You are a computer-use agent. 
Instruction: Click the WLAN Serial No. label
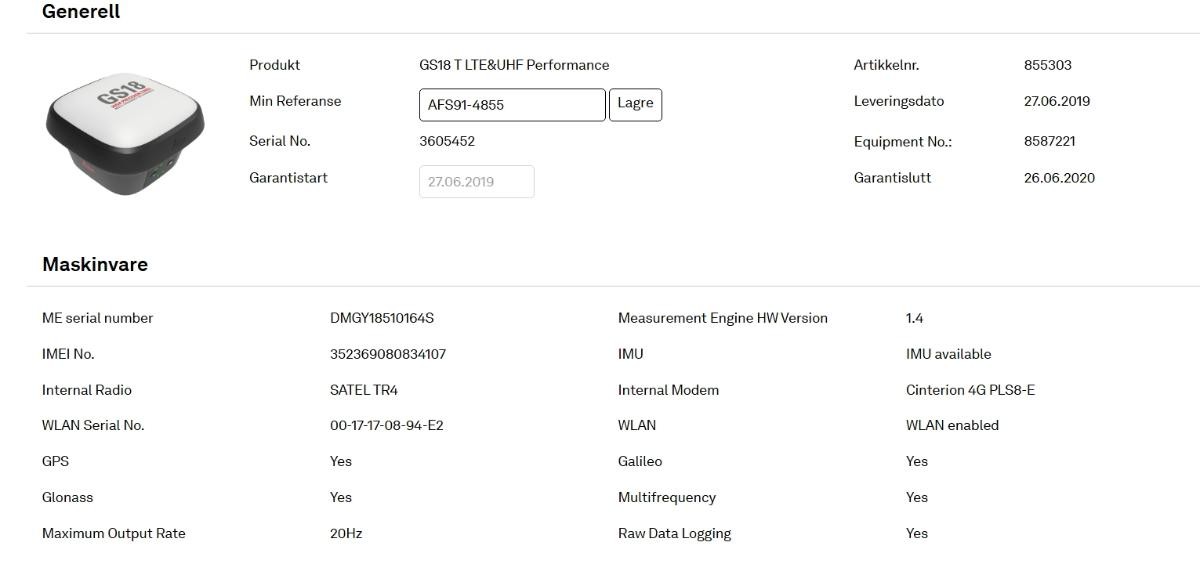pos(93,425)
